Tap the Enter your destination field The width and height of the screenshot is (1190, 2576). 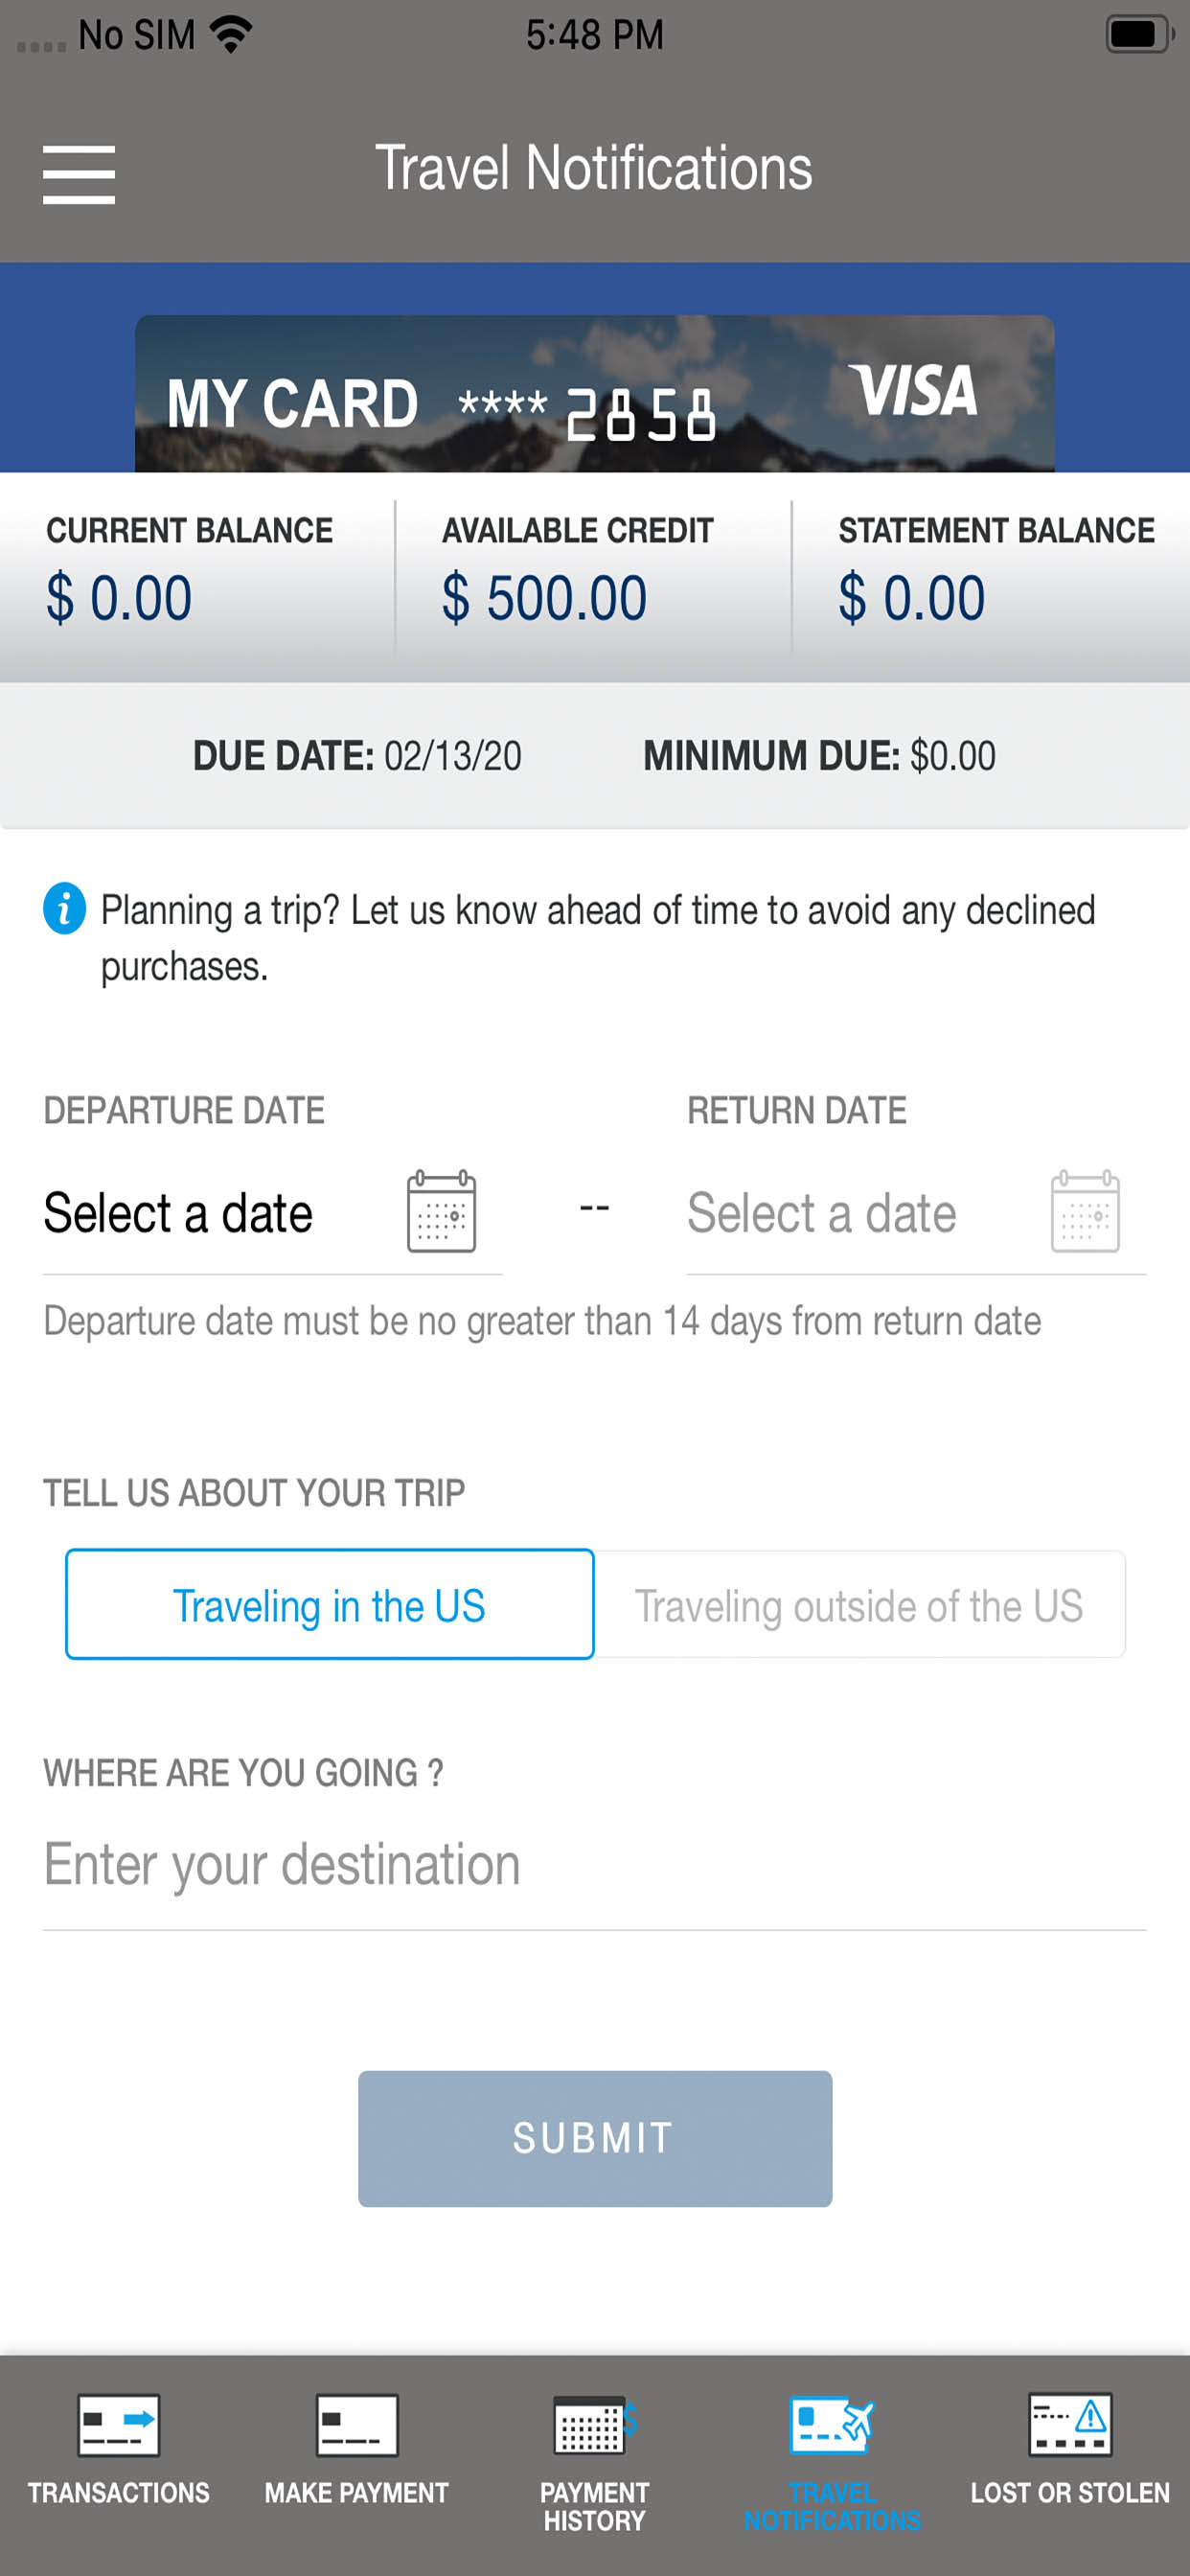[x=595, y=1865]
